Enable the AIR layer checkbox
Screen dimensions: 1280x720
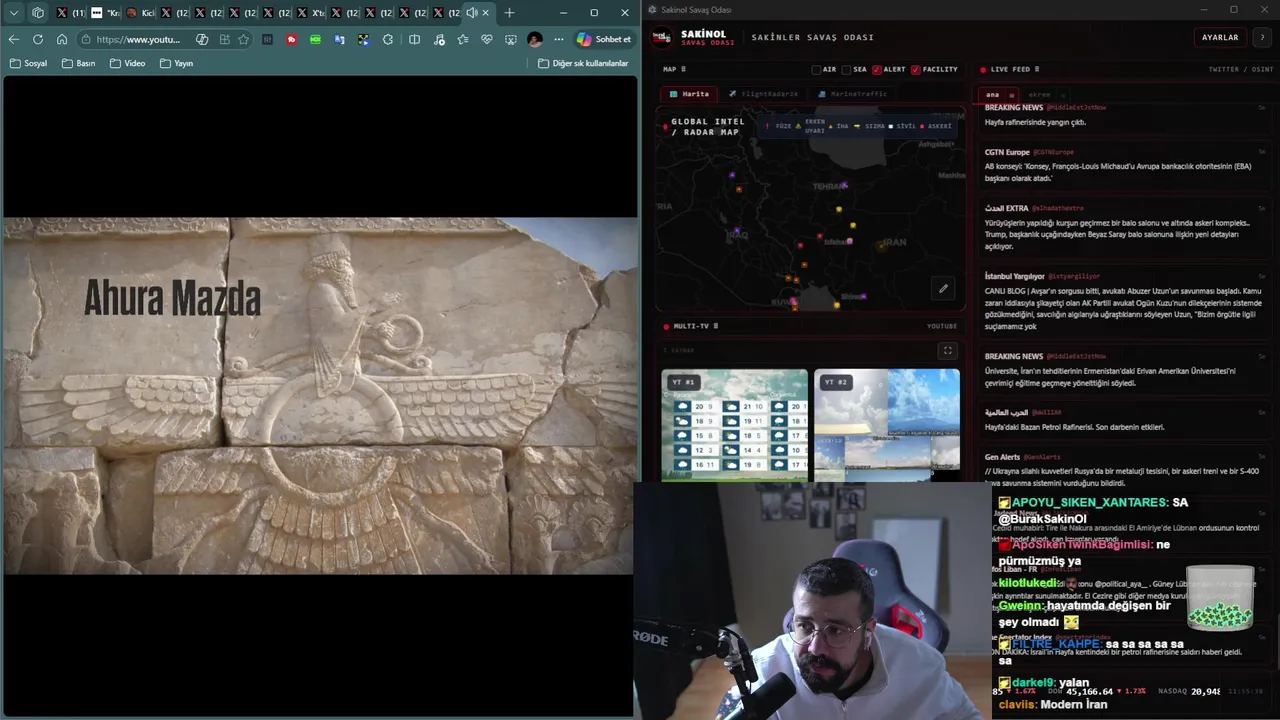pos(816,69)
